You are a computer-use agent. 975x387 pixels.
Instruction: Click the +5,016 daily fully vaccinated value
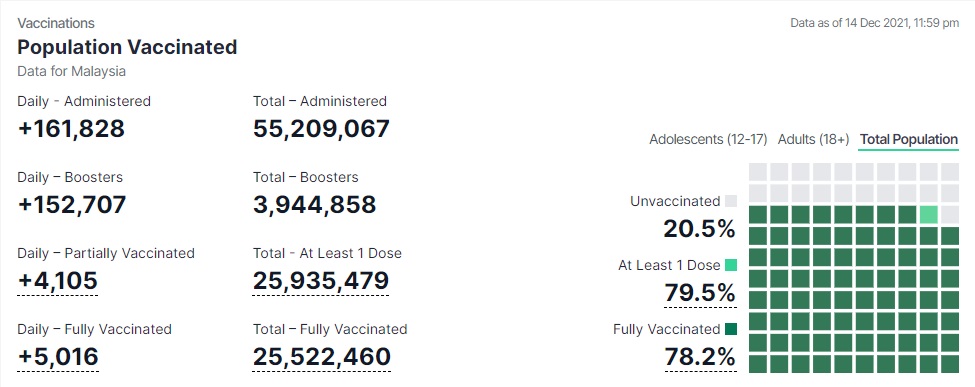[58, 357]
